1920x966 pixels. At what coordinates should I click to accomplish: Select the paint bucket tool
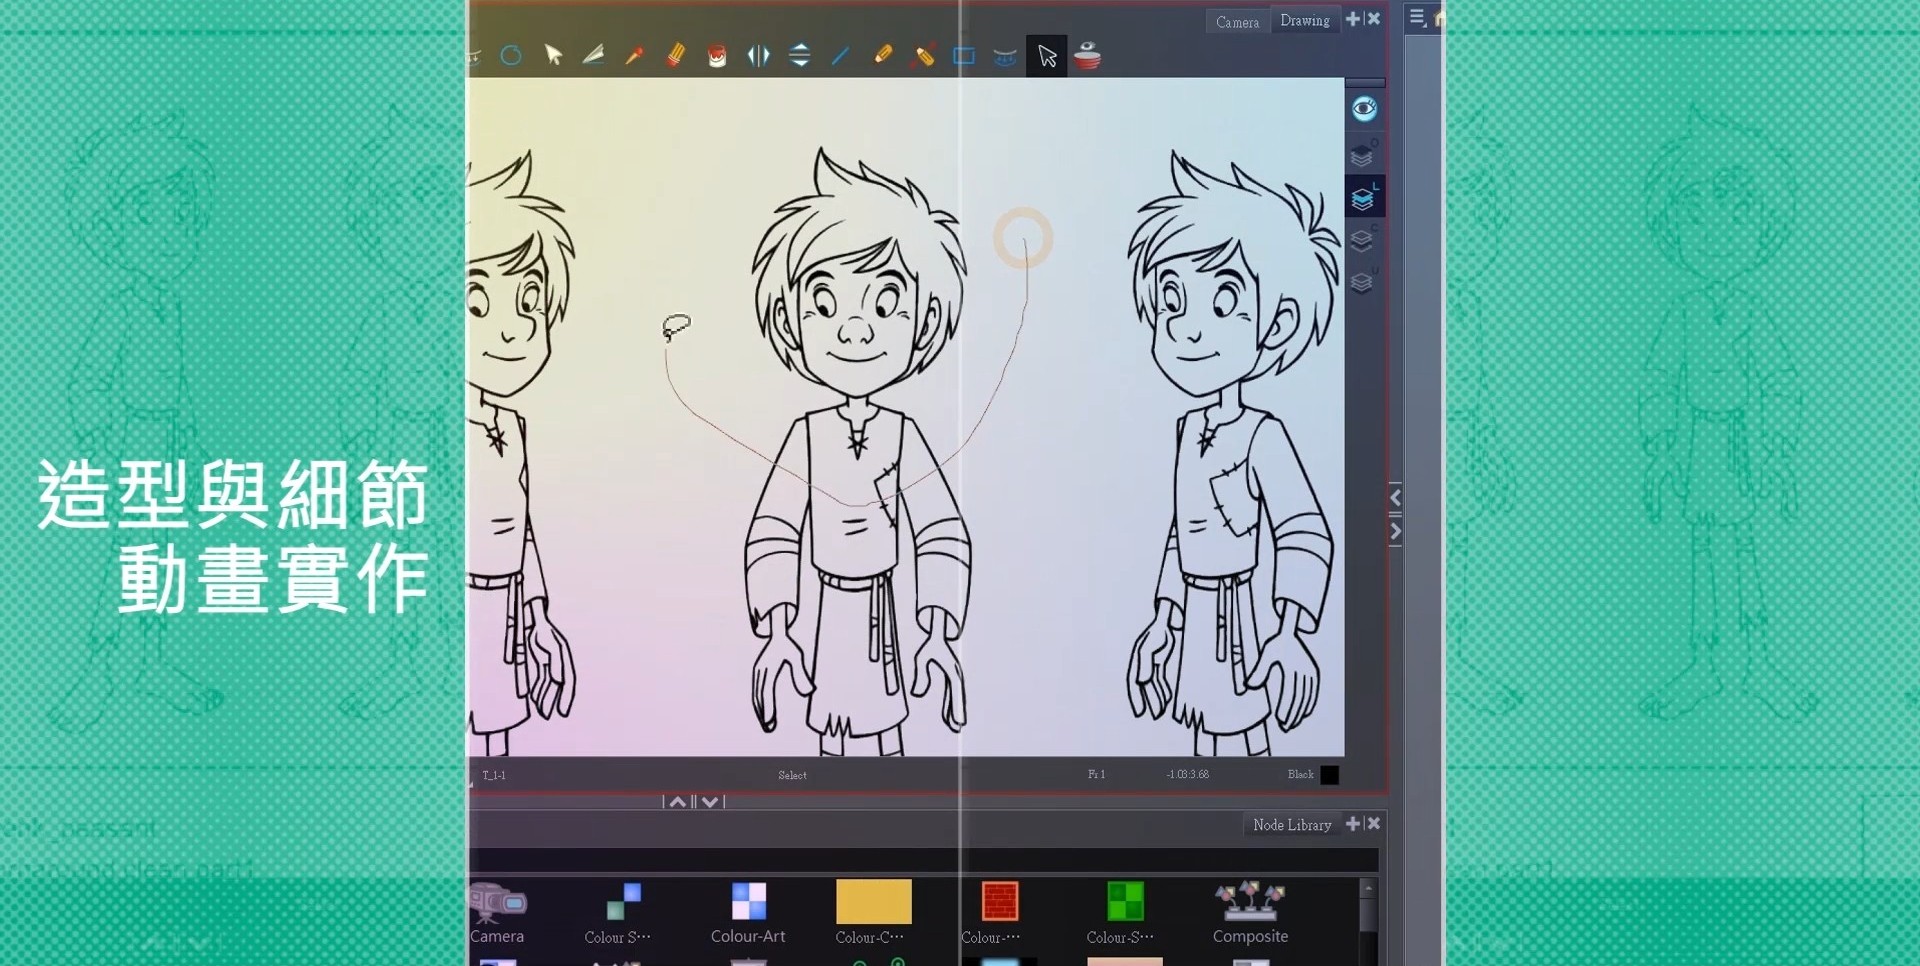[x=717, y=56]
